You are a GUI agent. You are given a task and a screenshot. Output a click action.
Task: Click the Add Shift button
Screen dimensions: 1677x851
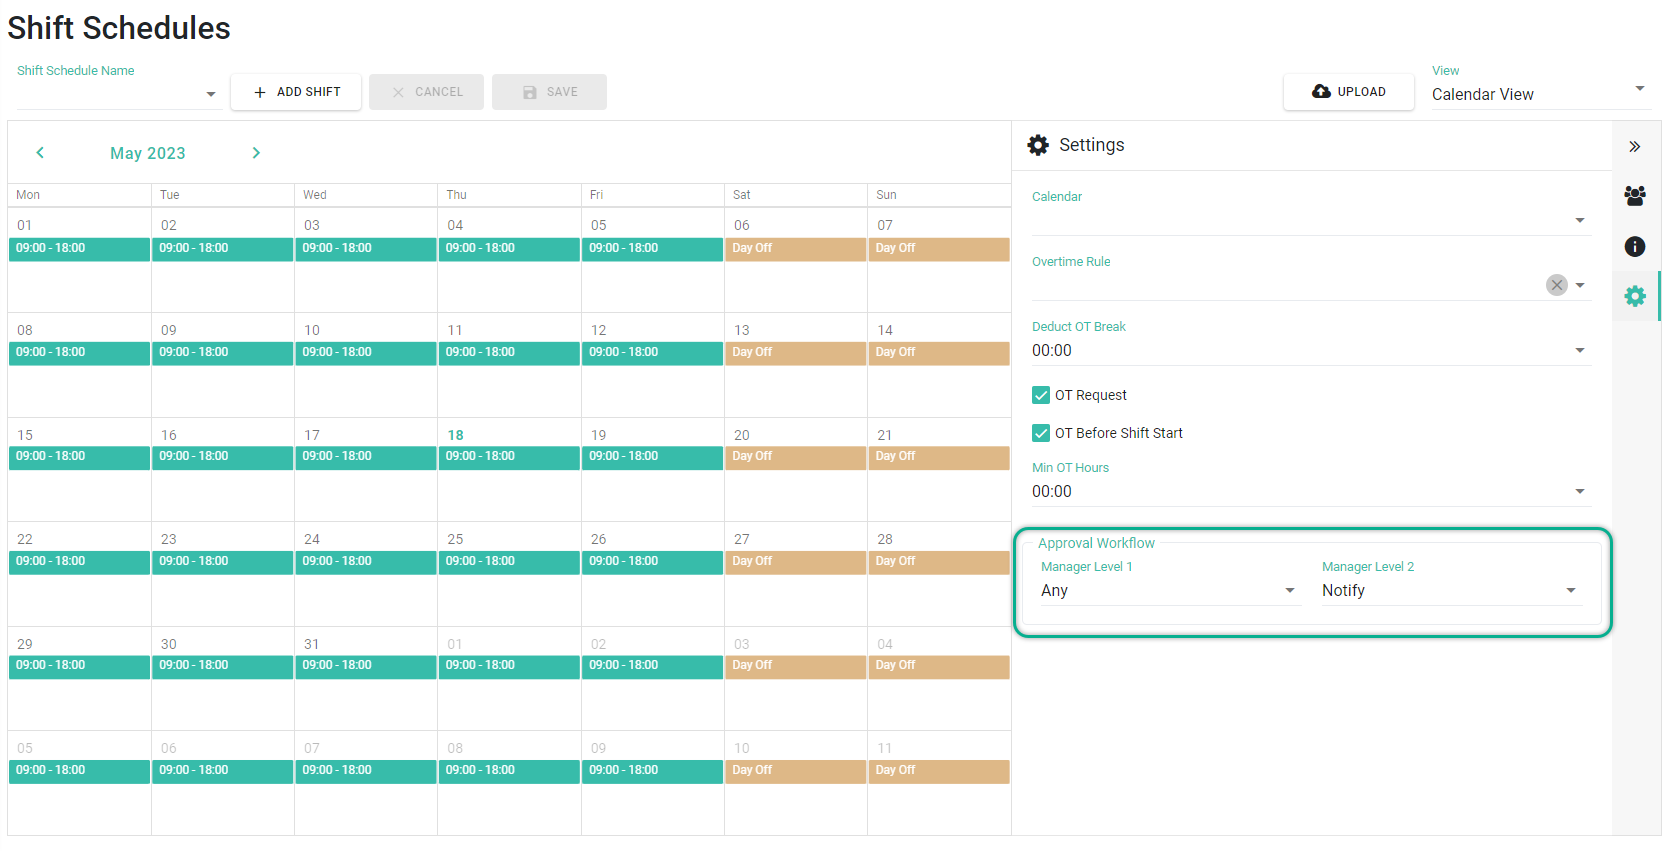[296, 92]
